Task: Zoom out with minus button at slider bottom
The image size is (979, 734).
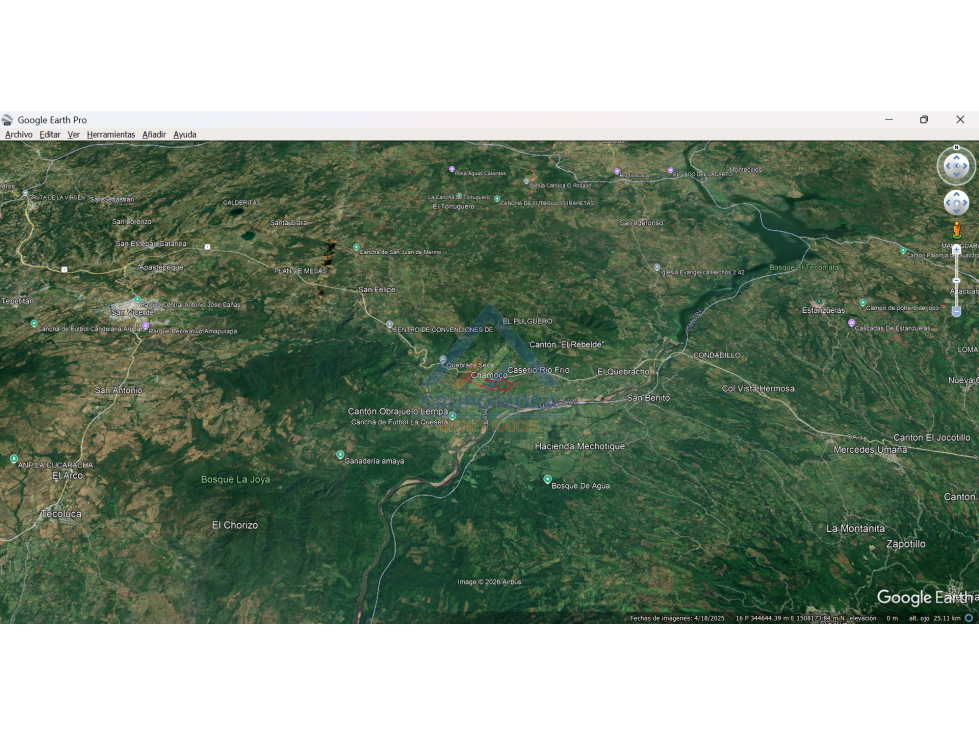Action: pyautogui.click(x=956, y=311)
